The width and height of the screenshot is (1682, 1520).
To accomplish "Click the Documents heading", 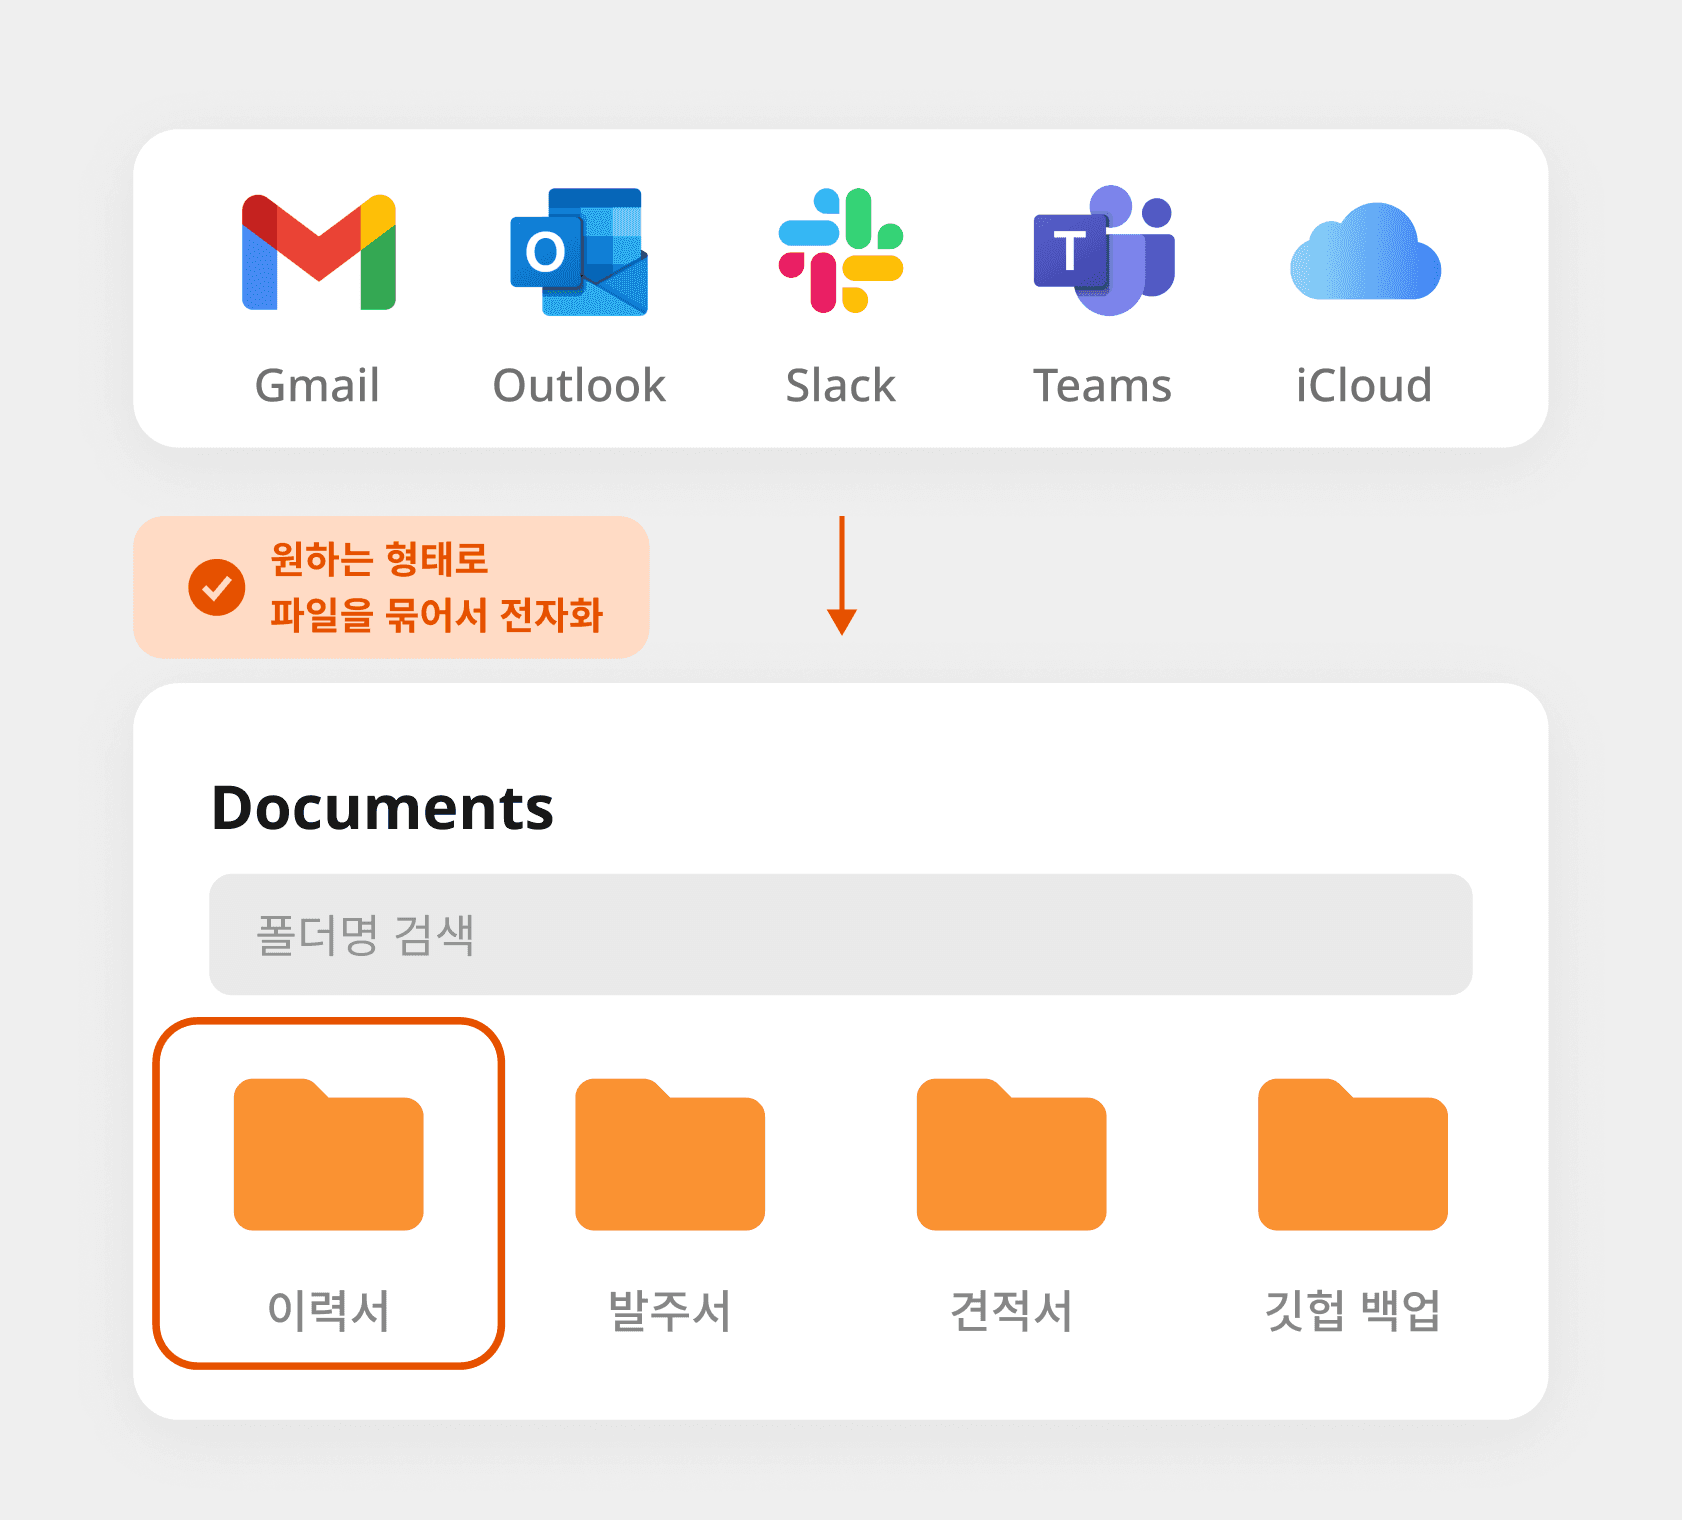I will pyautogui.click(x=383, y=808).
